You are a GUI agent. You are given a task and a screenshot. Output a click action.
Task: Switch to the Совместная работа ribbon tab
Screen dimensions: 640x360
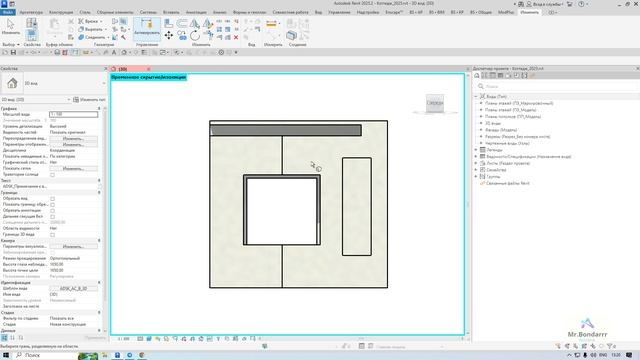click(290, 12)
